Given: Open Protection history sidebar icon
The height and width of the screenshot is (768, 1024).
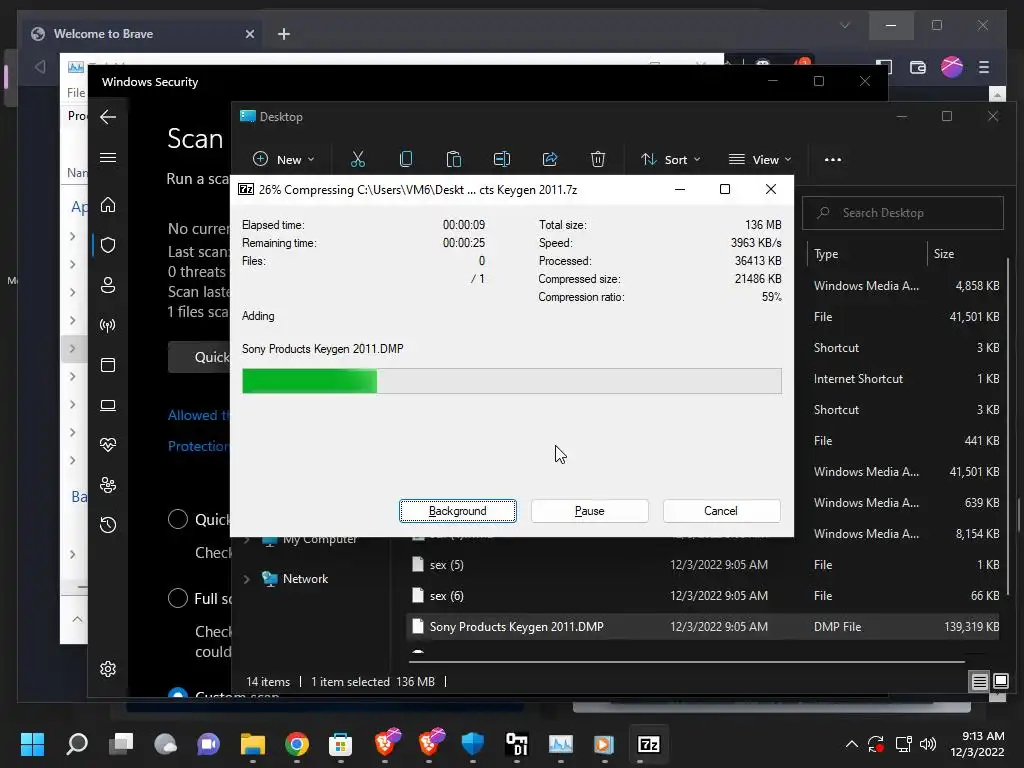Looking at the screenshot, I should tap(108, 525).
